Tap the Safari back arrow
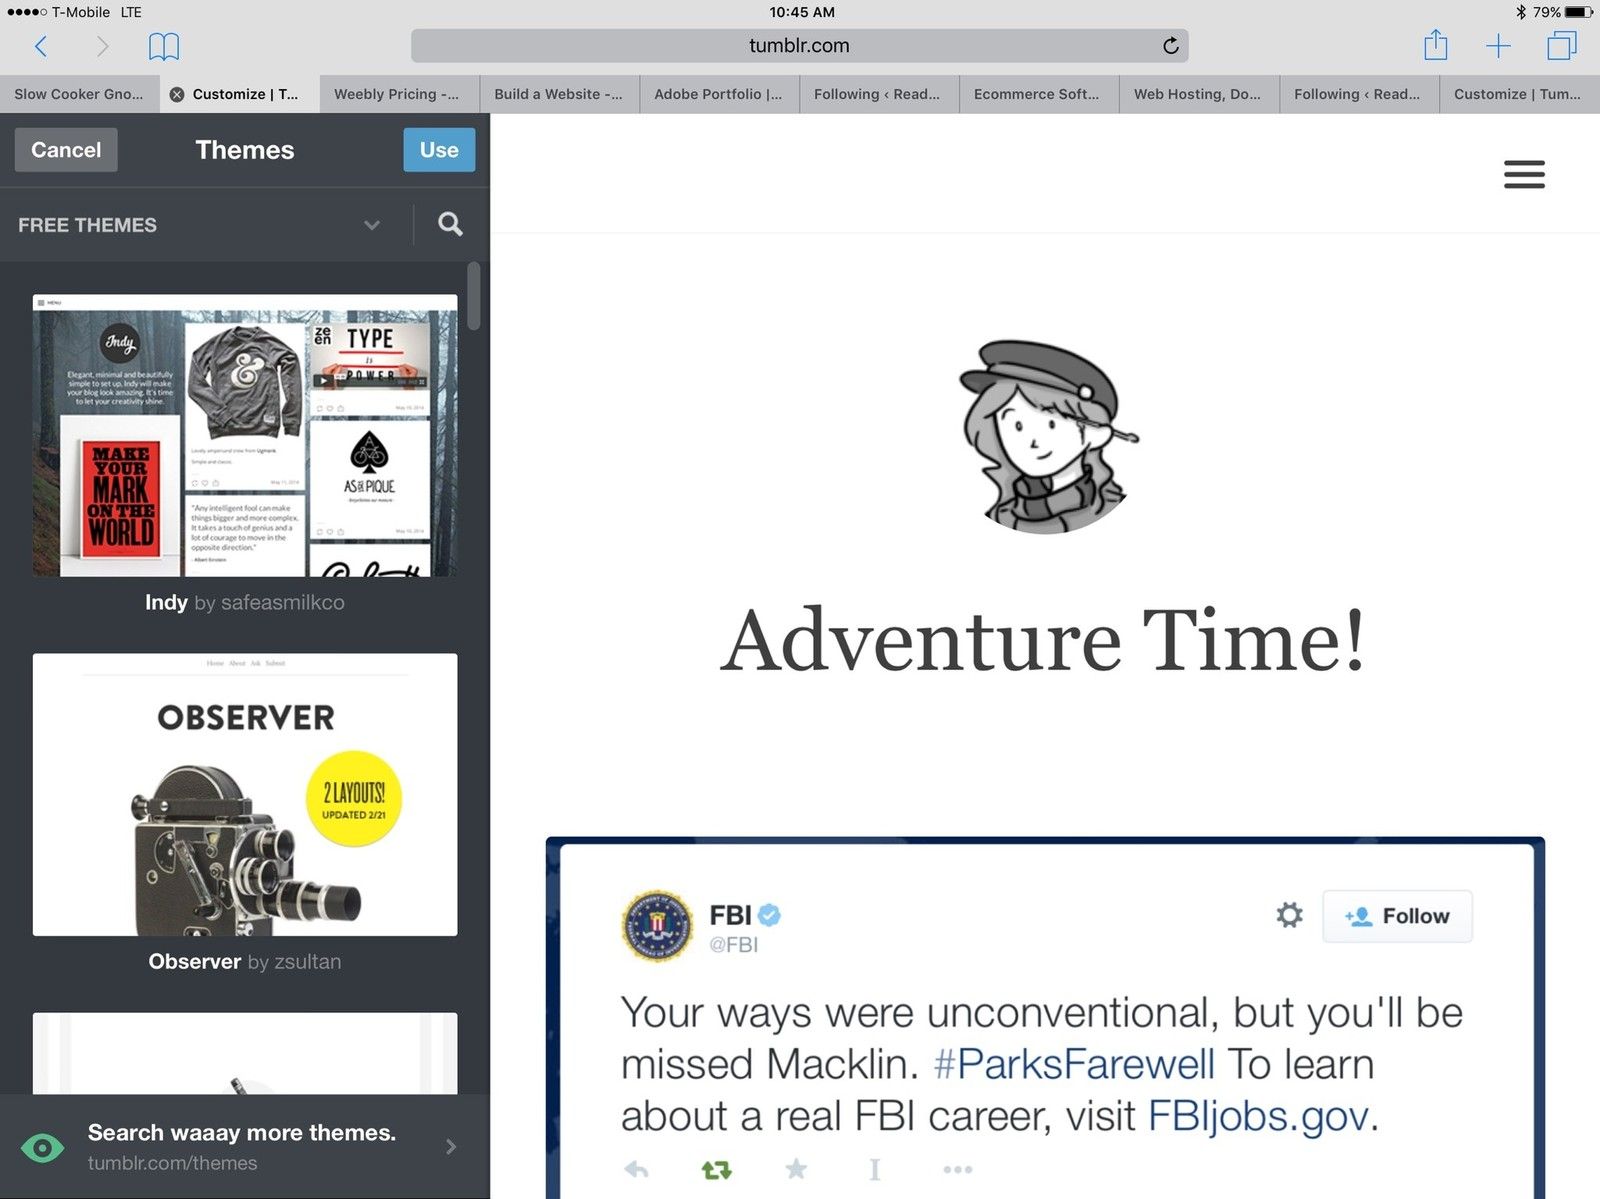Viewport: 1600px width, 1199px height. tap(41, 46)
